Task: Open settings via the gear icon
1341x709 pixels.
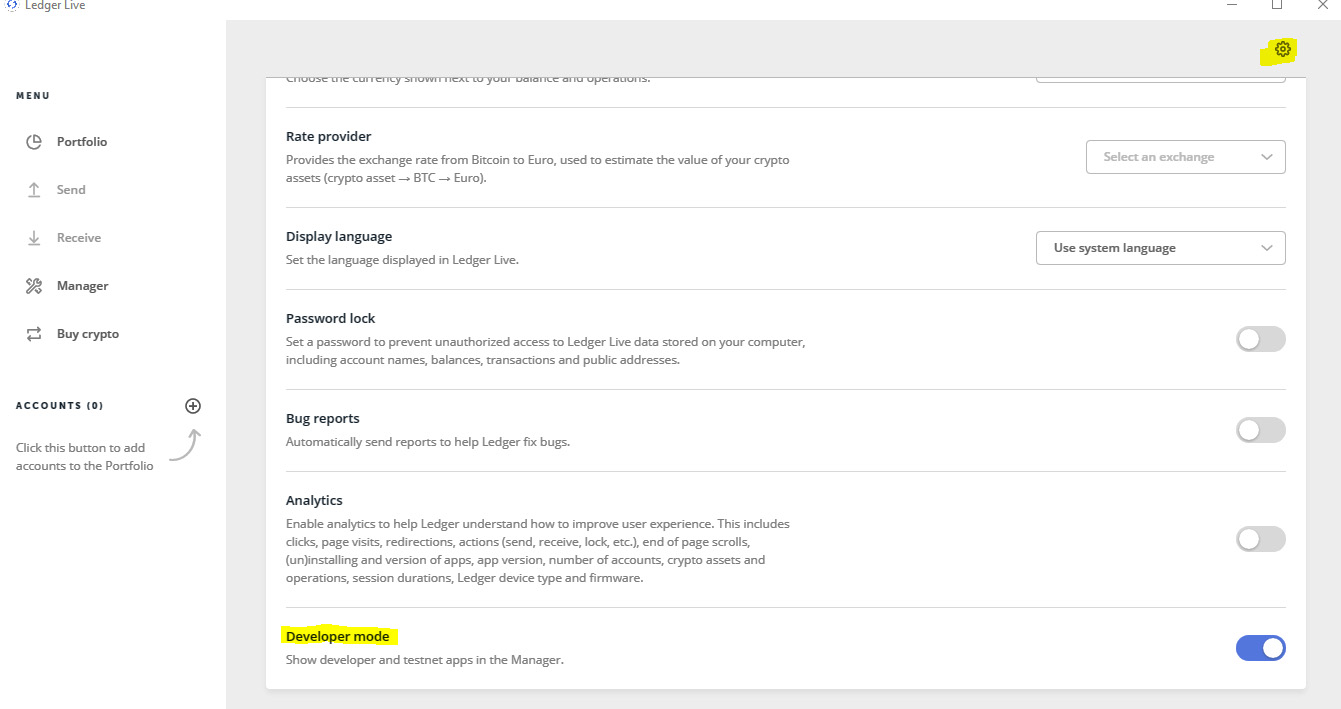Action: coord(1283,49)
